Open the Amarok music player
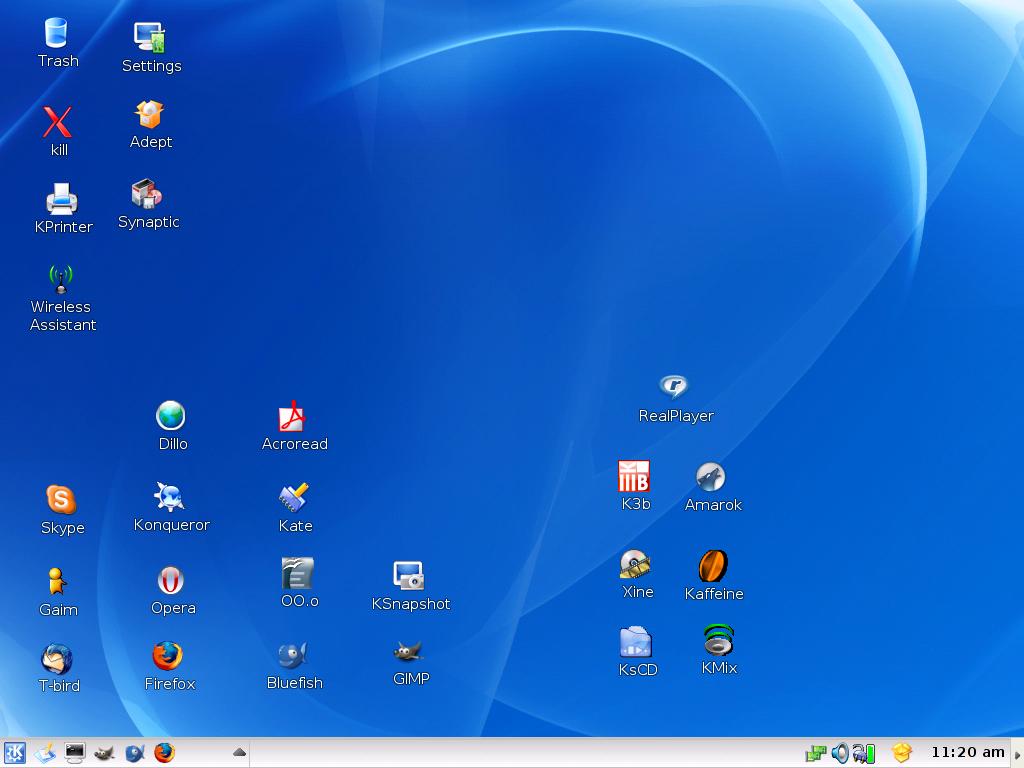 tap(711, 478)
